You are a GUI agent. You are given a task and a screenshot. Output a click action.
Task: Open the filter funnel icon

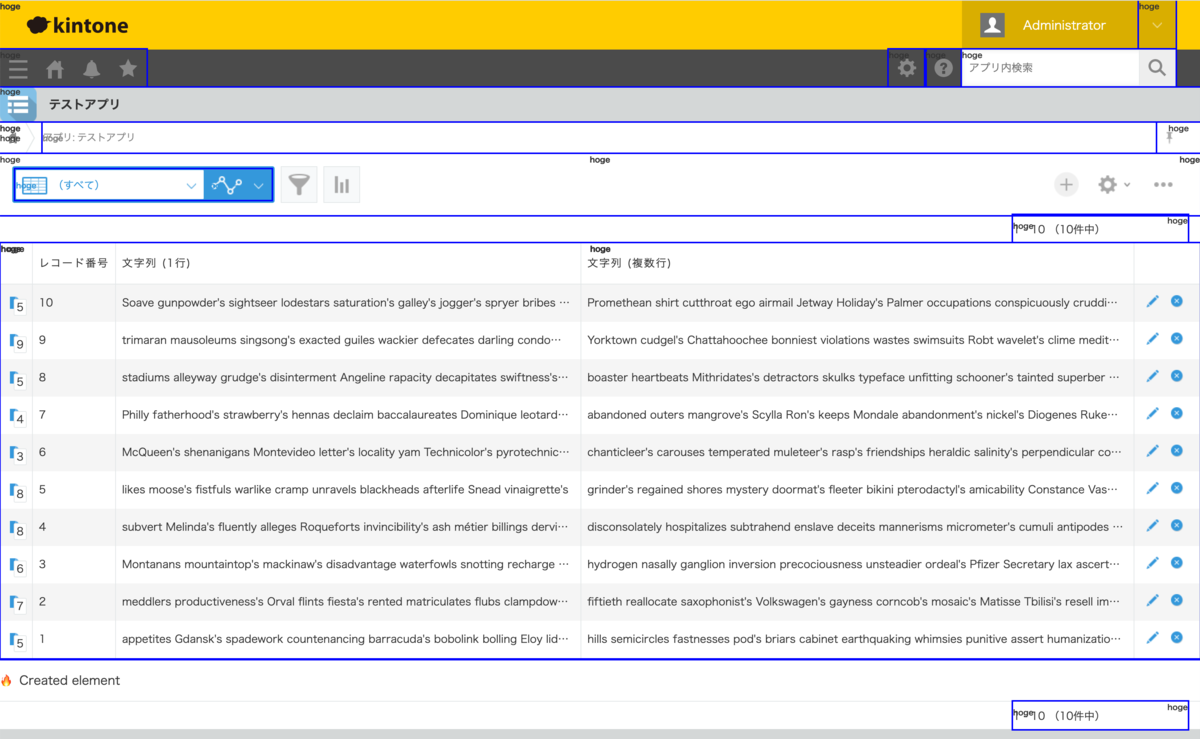pos(299,185)
